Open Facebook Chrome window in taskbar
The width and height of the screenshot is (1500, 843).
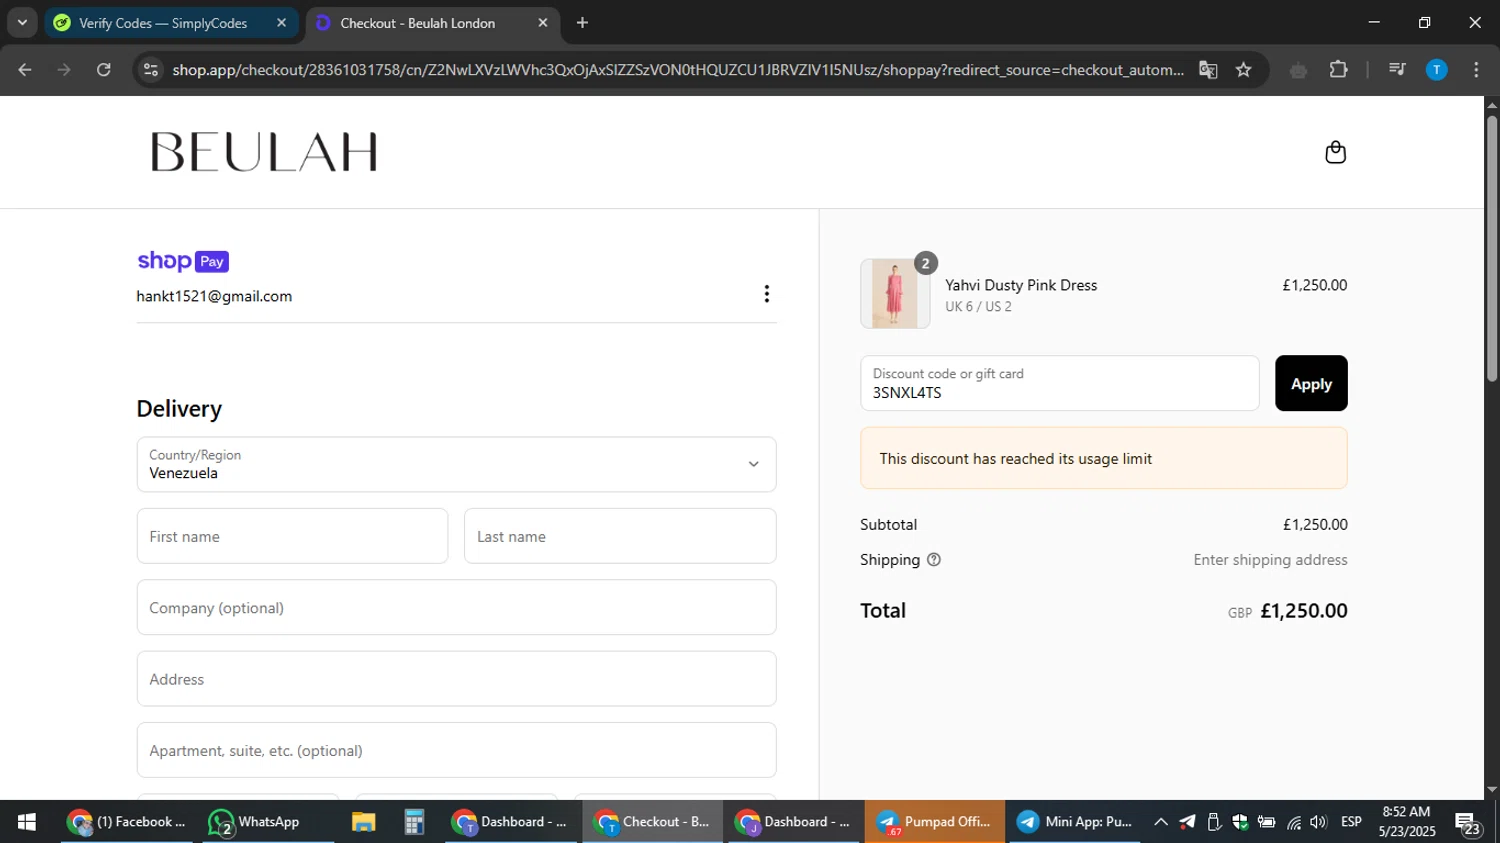click(127, 822)
